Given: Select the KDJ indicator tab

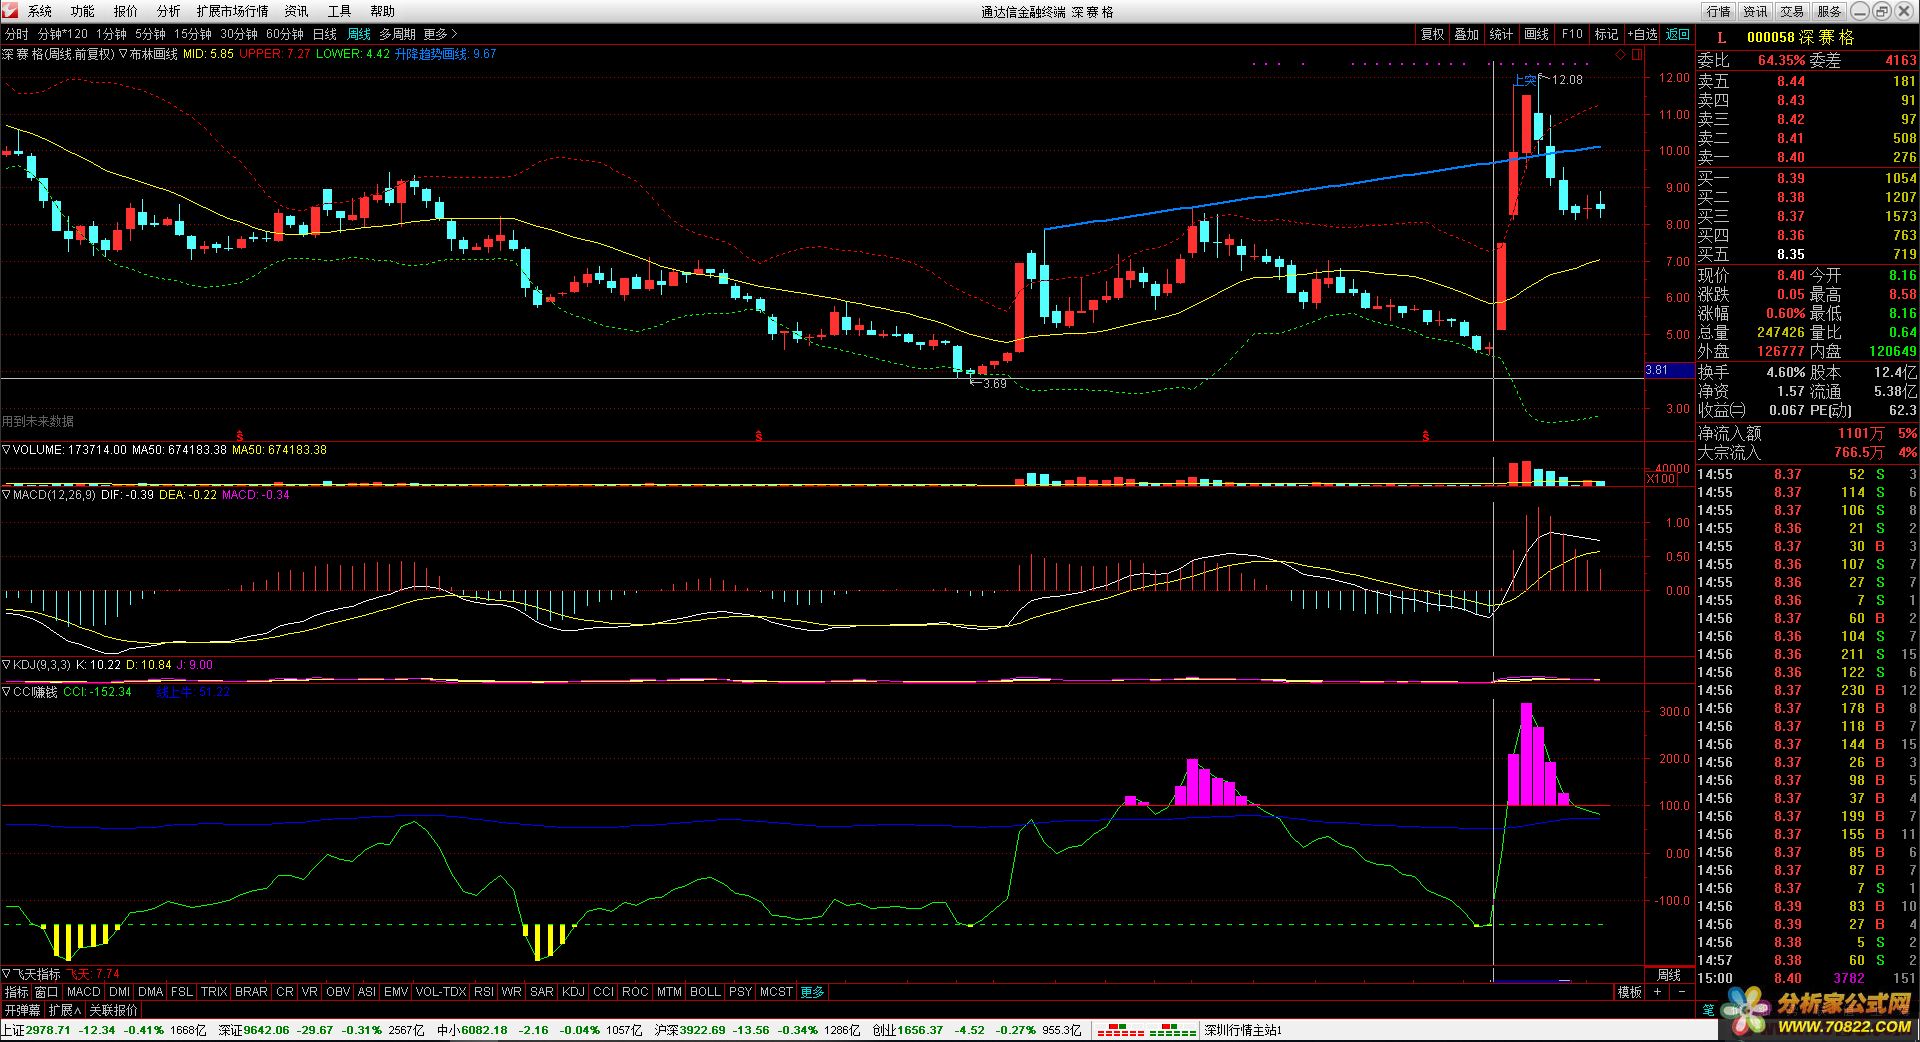Looking at the screenshot, I should pyautogui.click(x=574, y=992).
